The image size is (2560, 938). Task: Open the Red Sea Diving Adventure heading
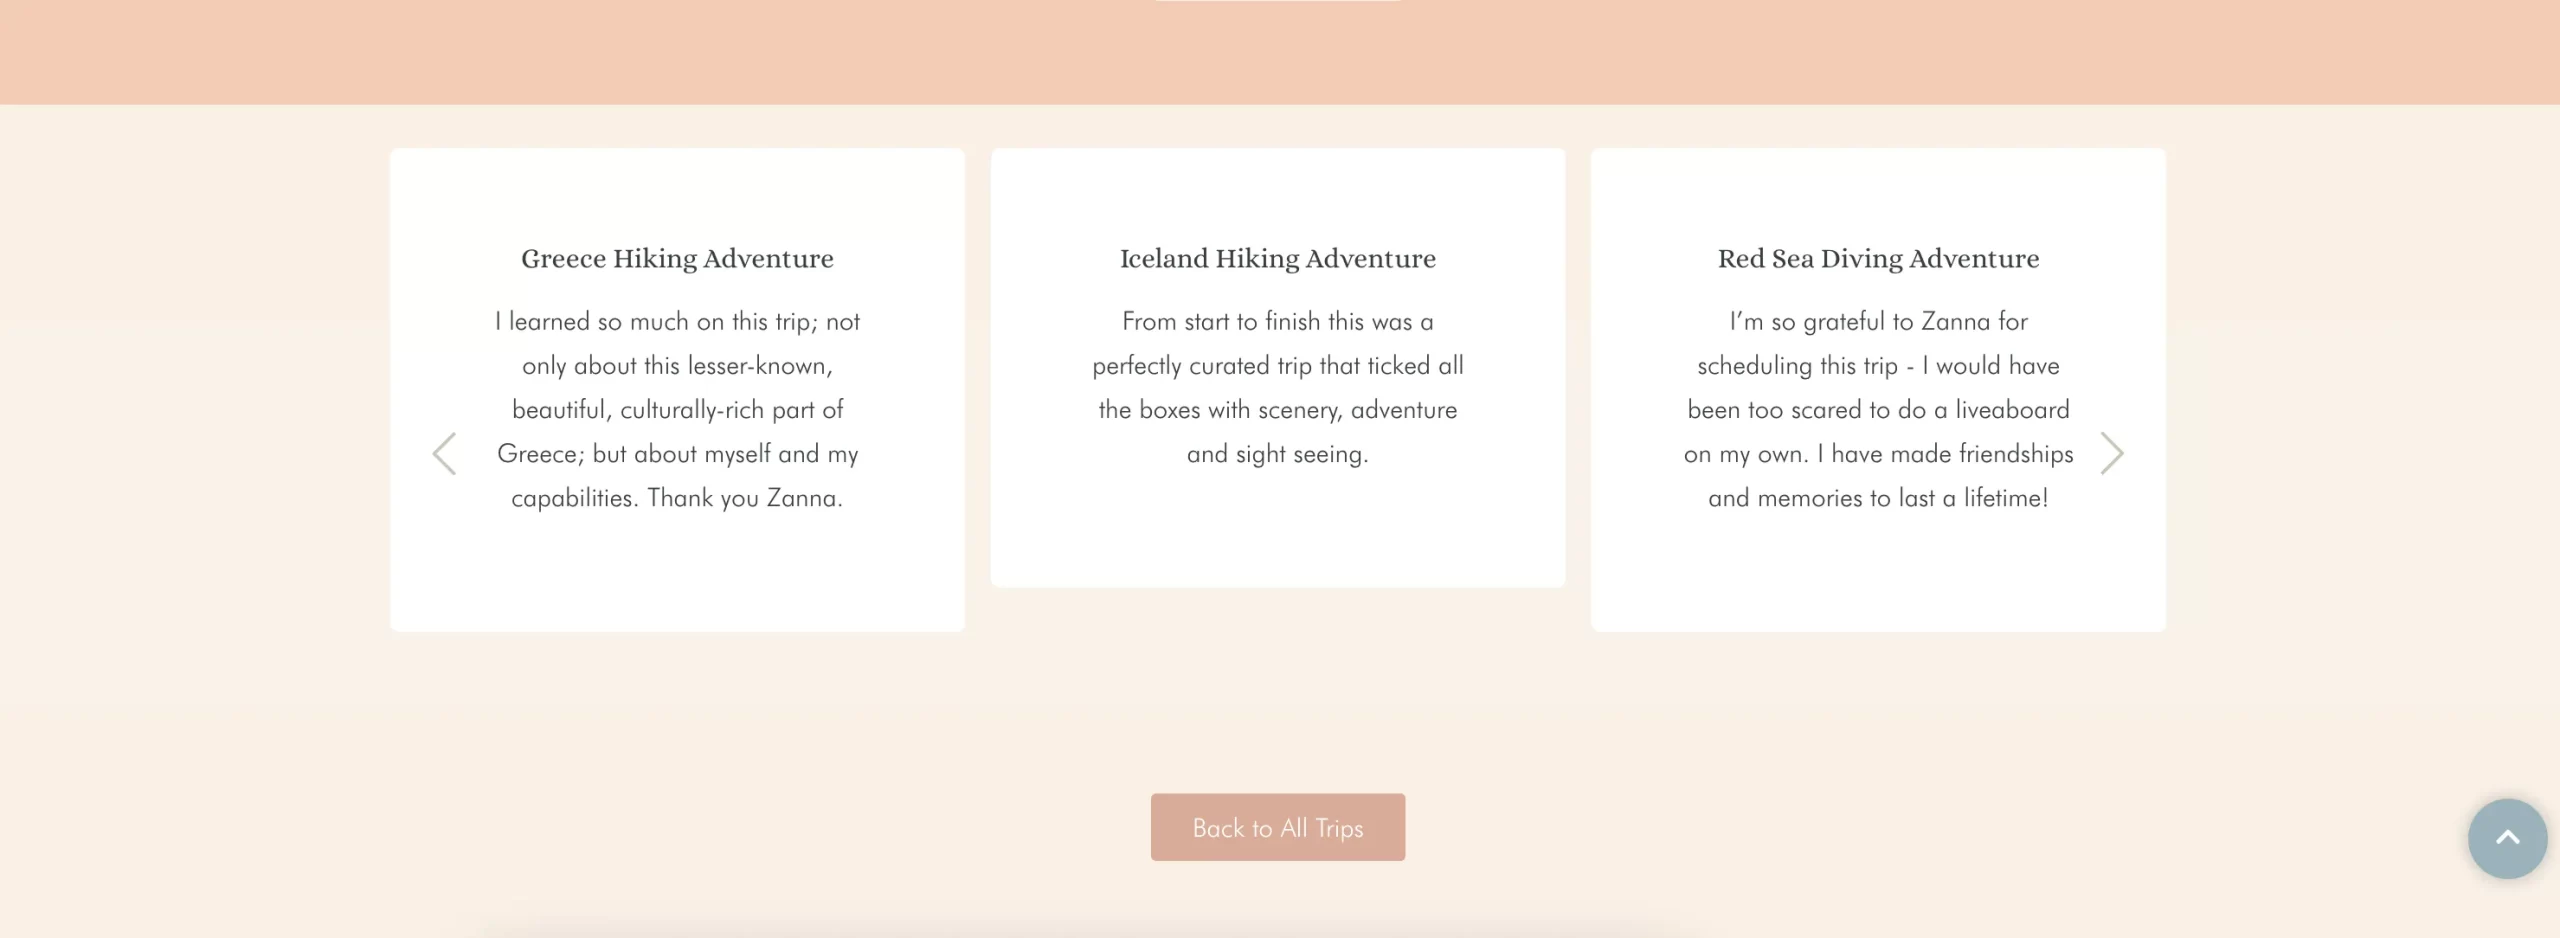pos(1878,259)
